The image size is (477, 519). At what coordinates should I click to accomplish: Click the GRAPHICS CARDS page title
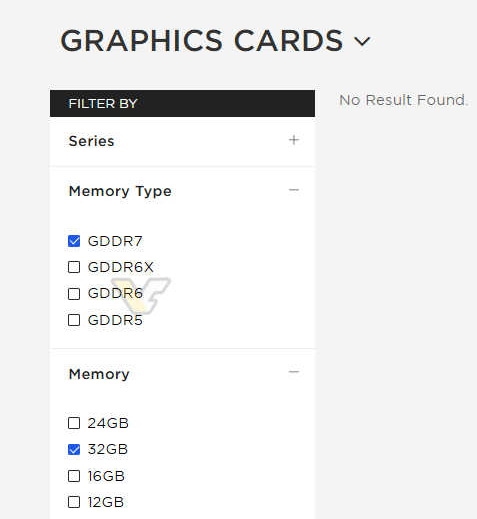tap(202, 41)
